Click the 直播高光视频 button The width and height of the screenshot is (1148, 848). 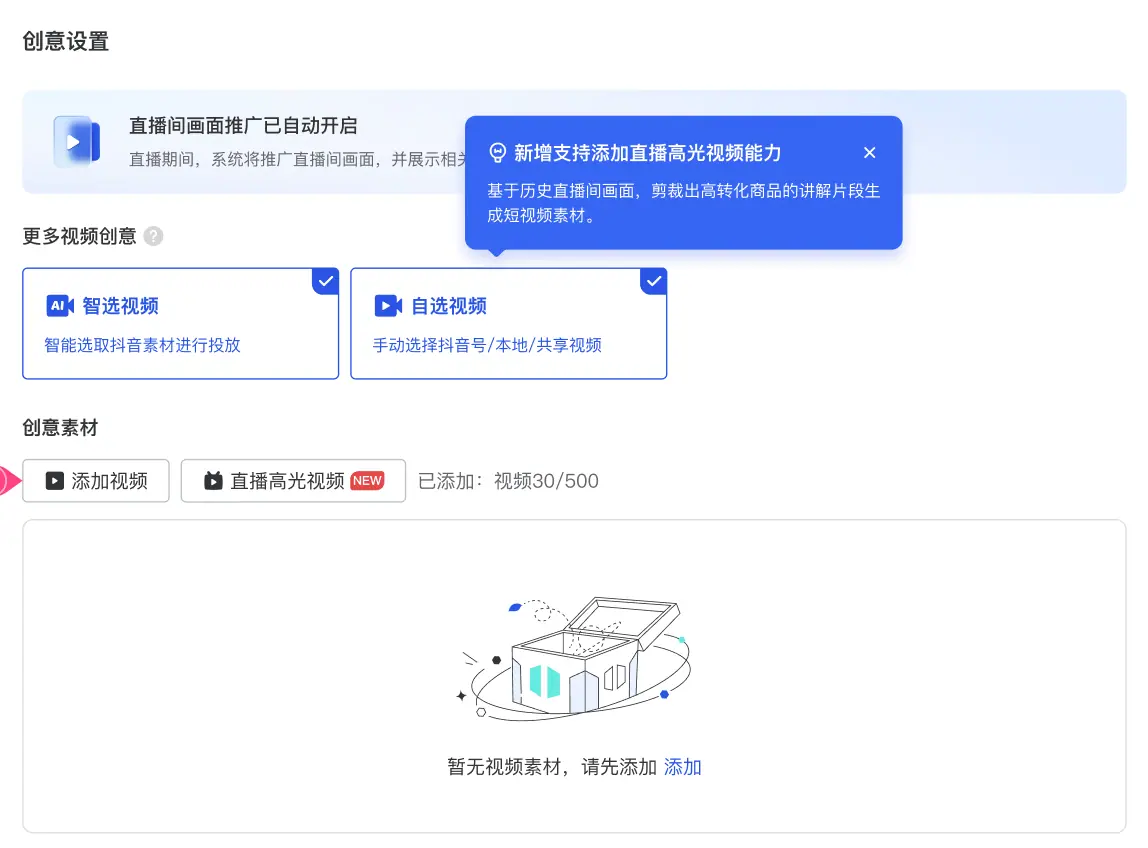(x=293, y=480)
